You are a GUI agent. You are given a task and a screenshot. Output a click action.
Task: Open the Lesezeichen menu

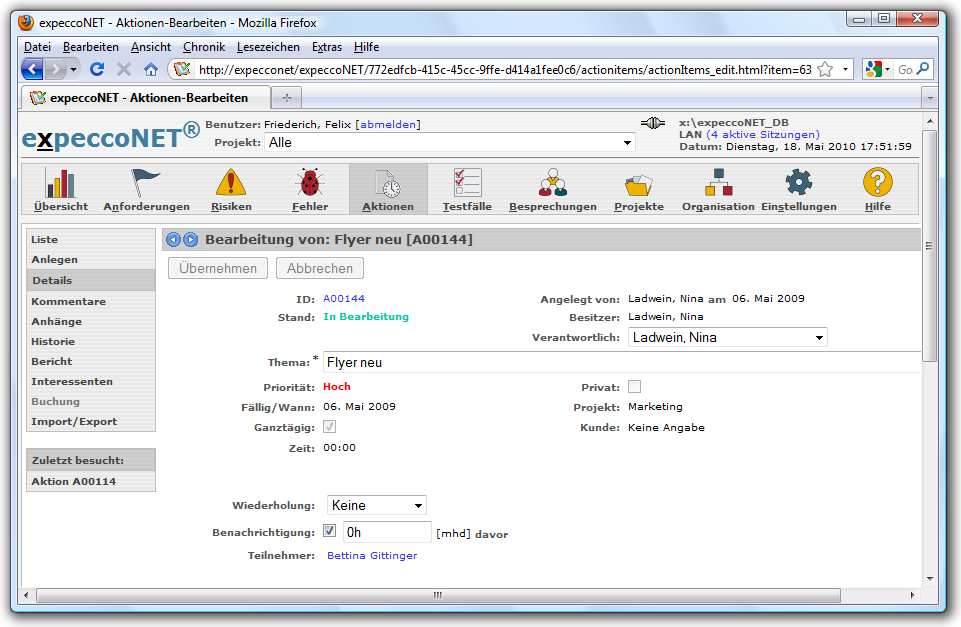268,47
